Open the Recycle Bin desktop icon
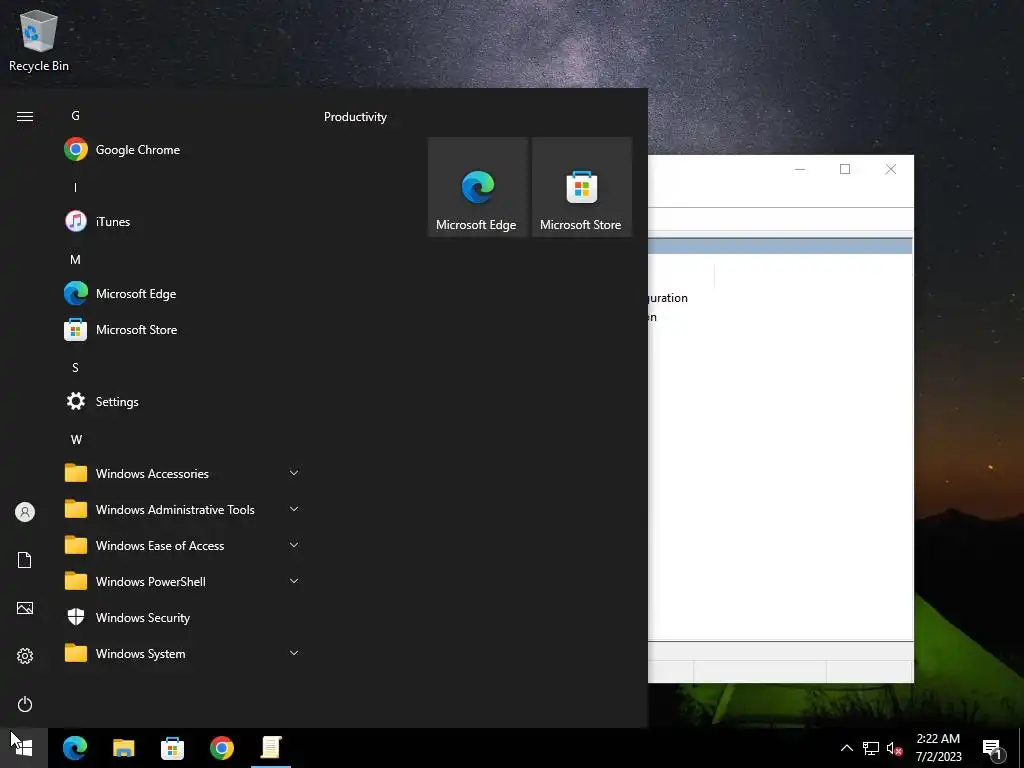The height and width of the screenshot is (768, 1024). [x=39, y=40]
